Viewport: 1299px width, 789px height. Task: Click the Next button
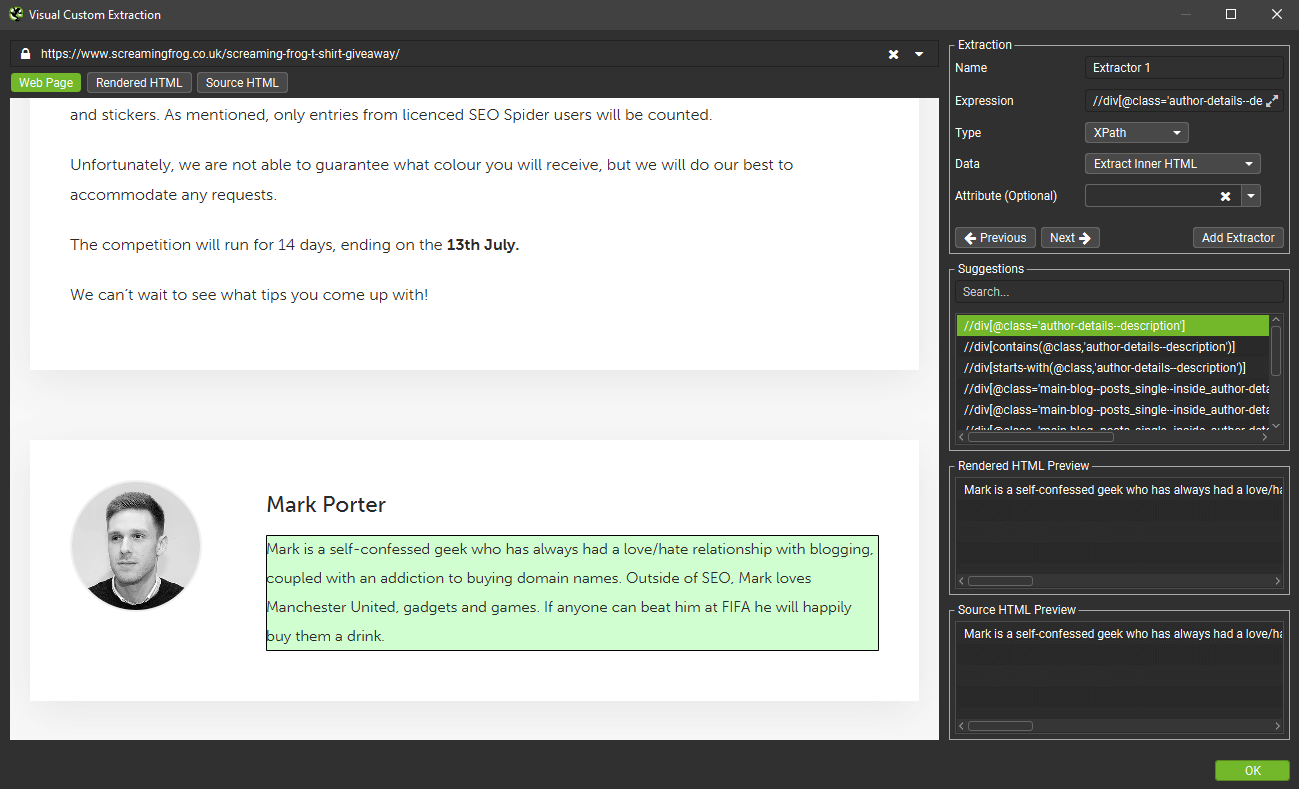pyautogui.click(x=1070, y=238)
